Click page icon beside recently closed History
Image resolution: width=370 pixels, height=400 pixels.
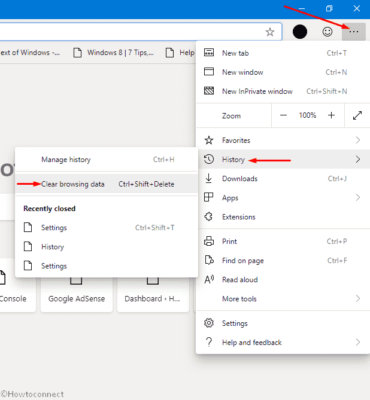28,247
